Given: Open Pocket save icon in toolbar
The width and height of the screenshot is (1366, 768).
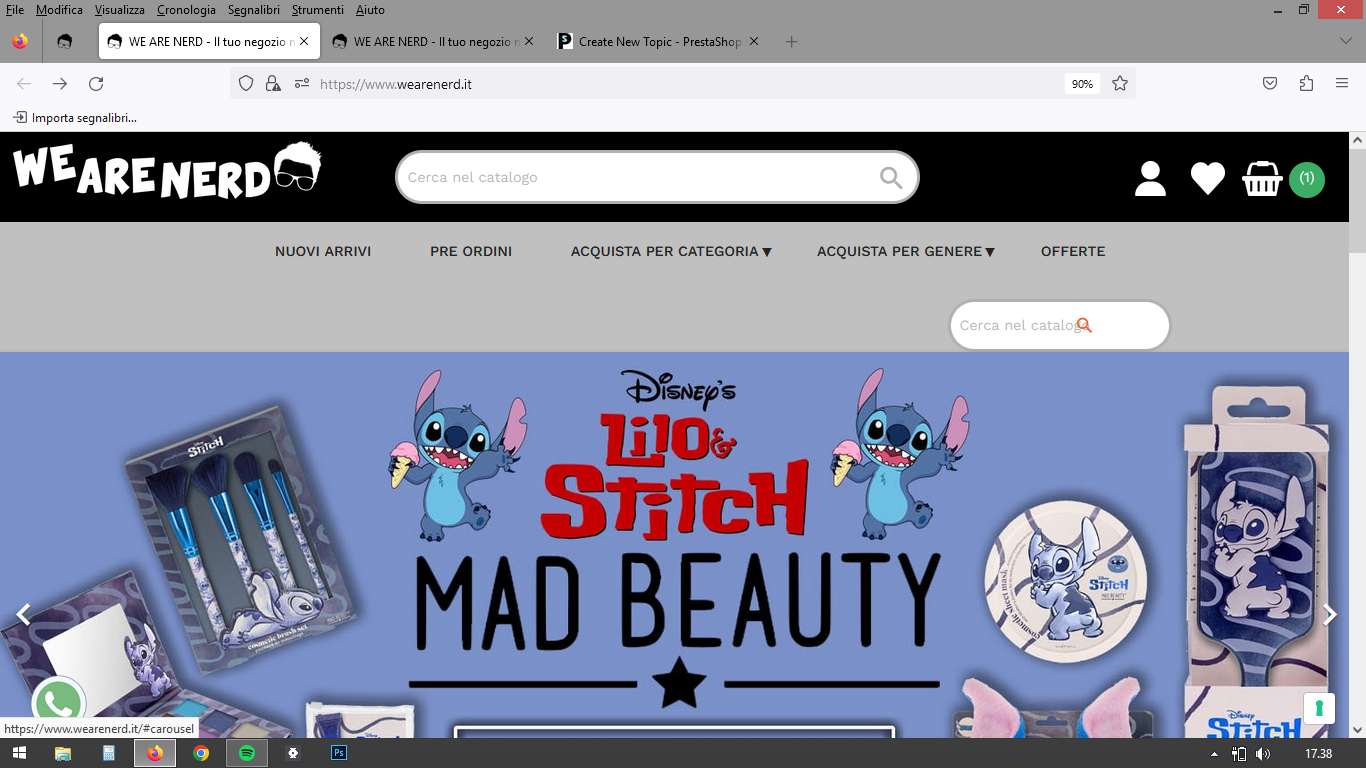Looking at the screenshot, I should point(1270,84).
